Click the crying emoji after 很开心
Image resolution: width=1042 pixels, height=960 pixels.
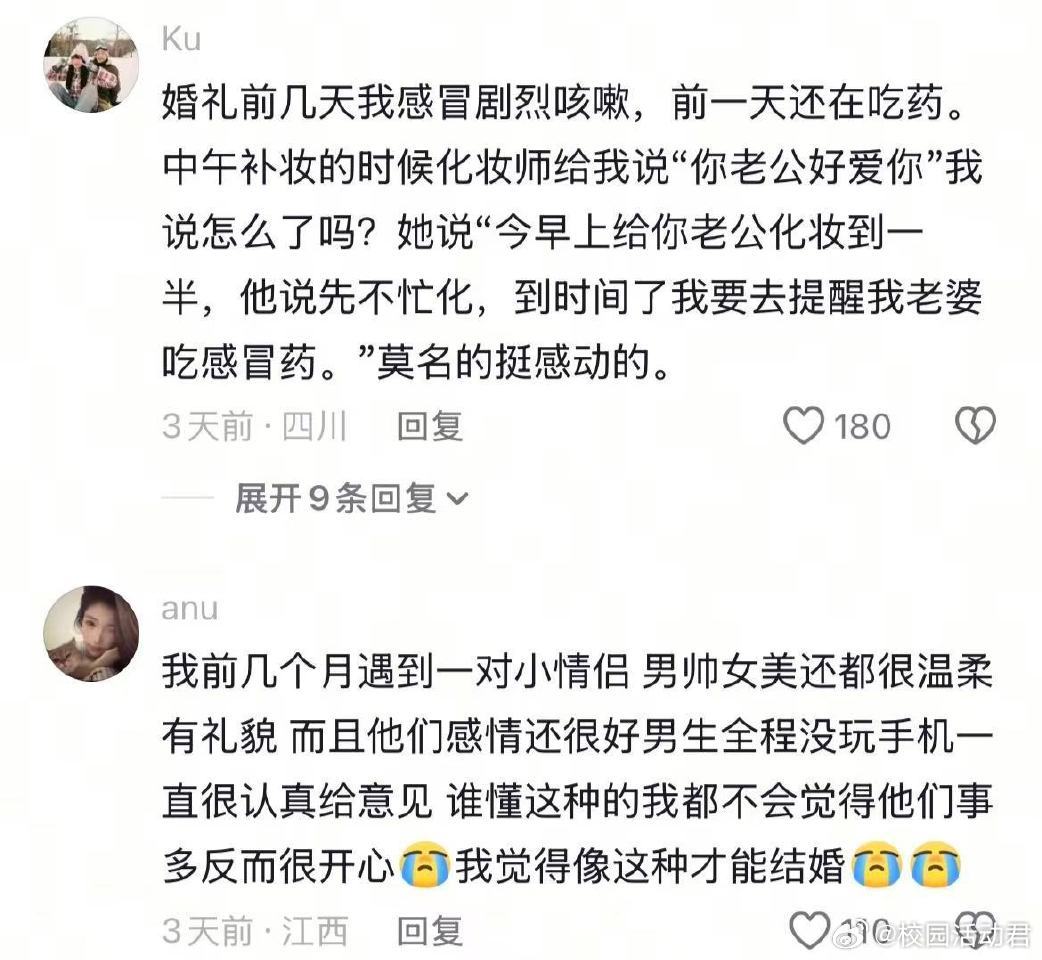[x=423, y=866]
